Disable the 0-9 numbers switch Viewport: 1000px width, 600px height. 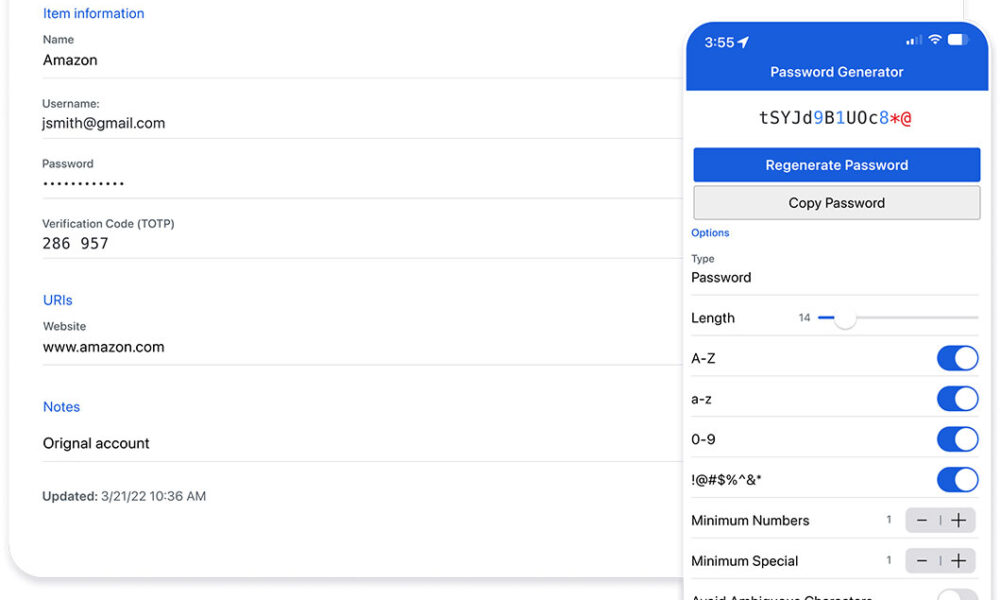click(957, 439)
